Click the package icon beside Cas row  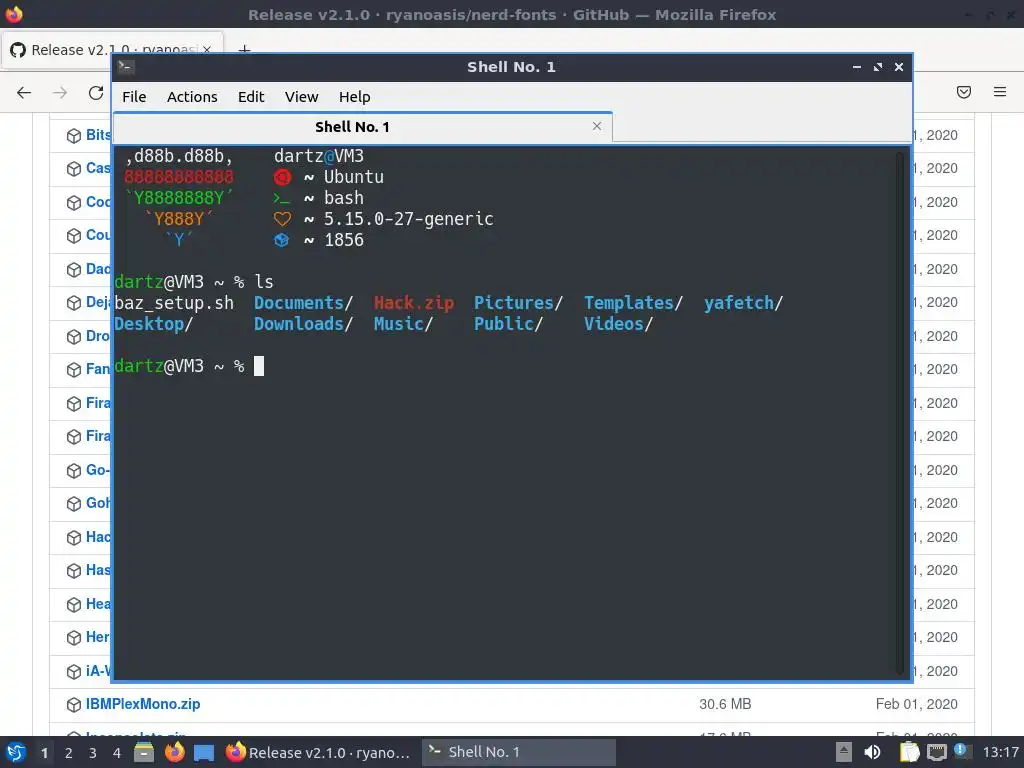click(x=74, y=169)
